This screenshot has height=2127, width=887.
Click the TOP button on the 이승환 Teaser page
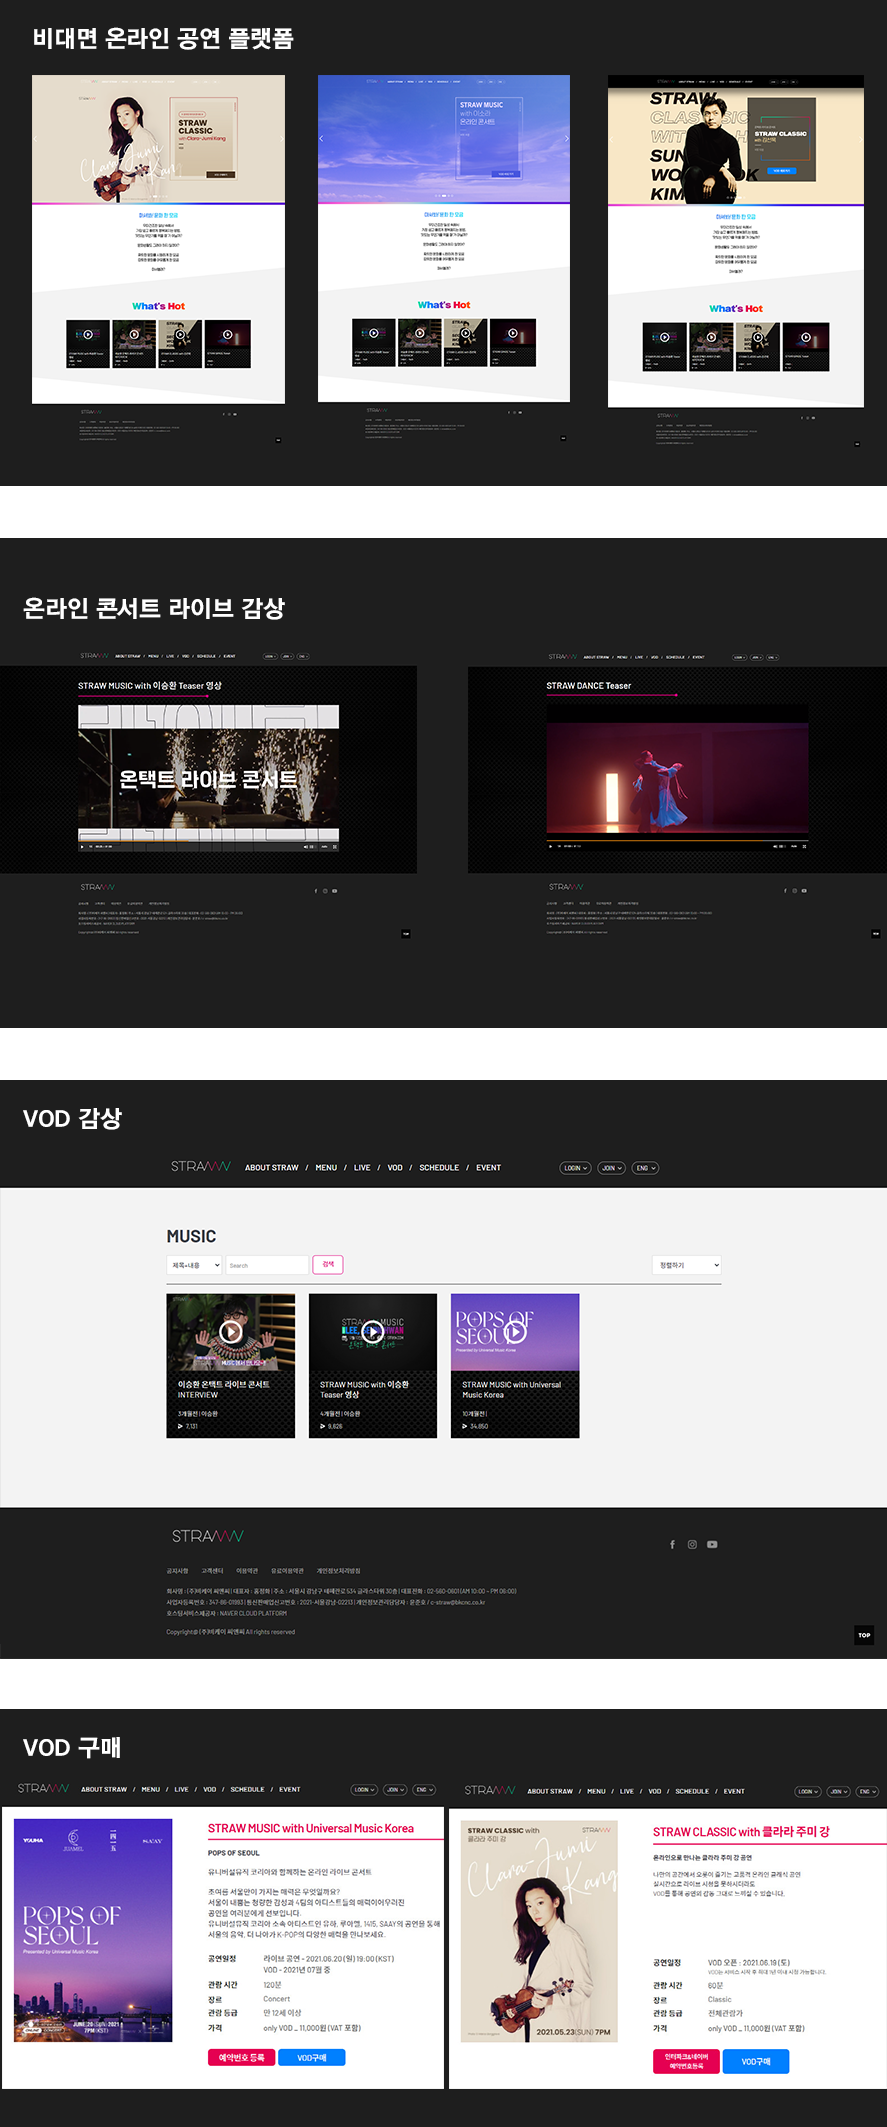406,934
